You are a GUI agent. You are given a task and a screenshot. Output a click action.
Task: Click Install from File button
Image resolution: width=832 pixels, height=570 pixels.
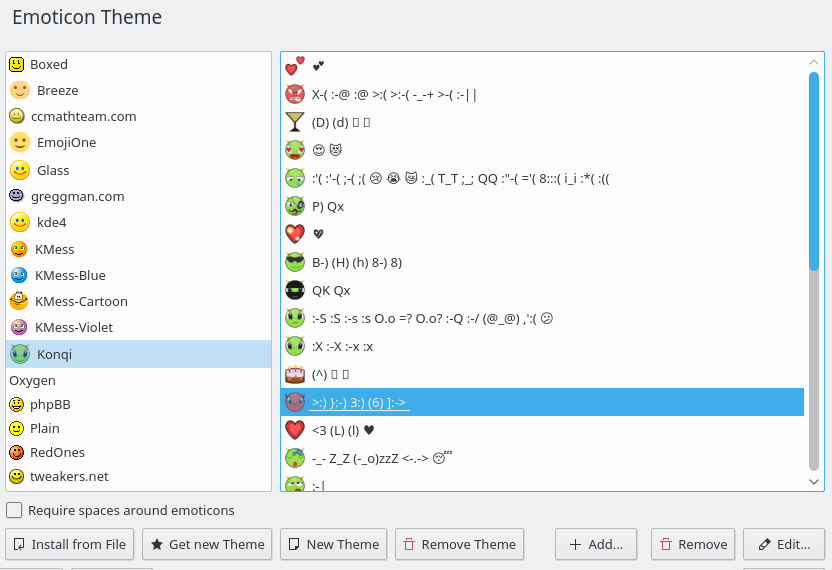pyautogui.click(x=70, y=544)
